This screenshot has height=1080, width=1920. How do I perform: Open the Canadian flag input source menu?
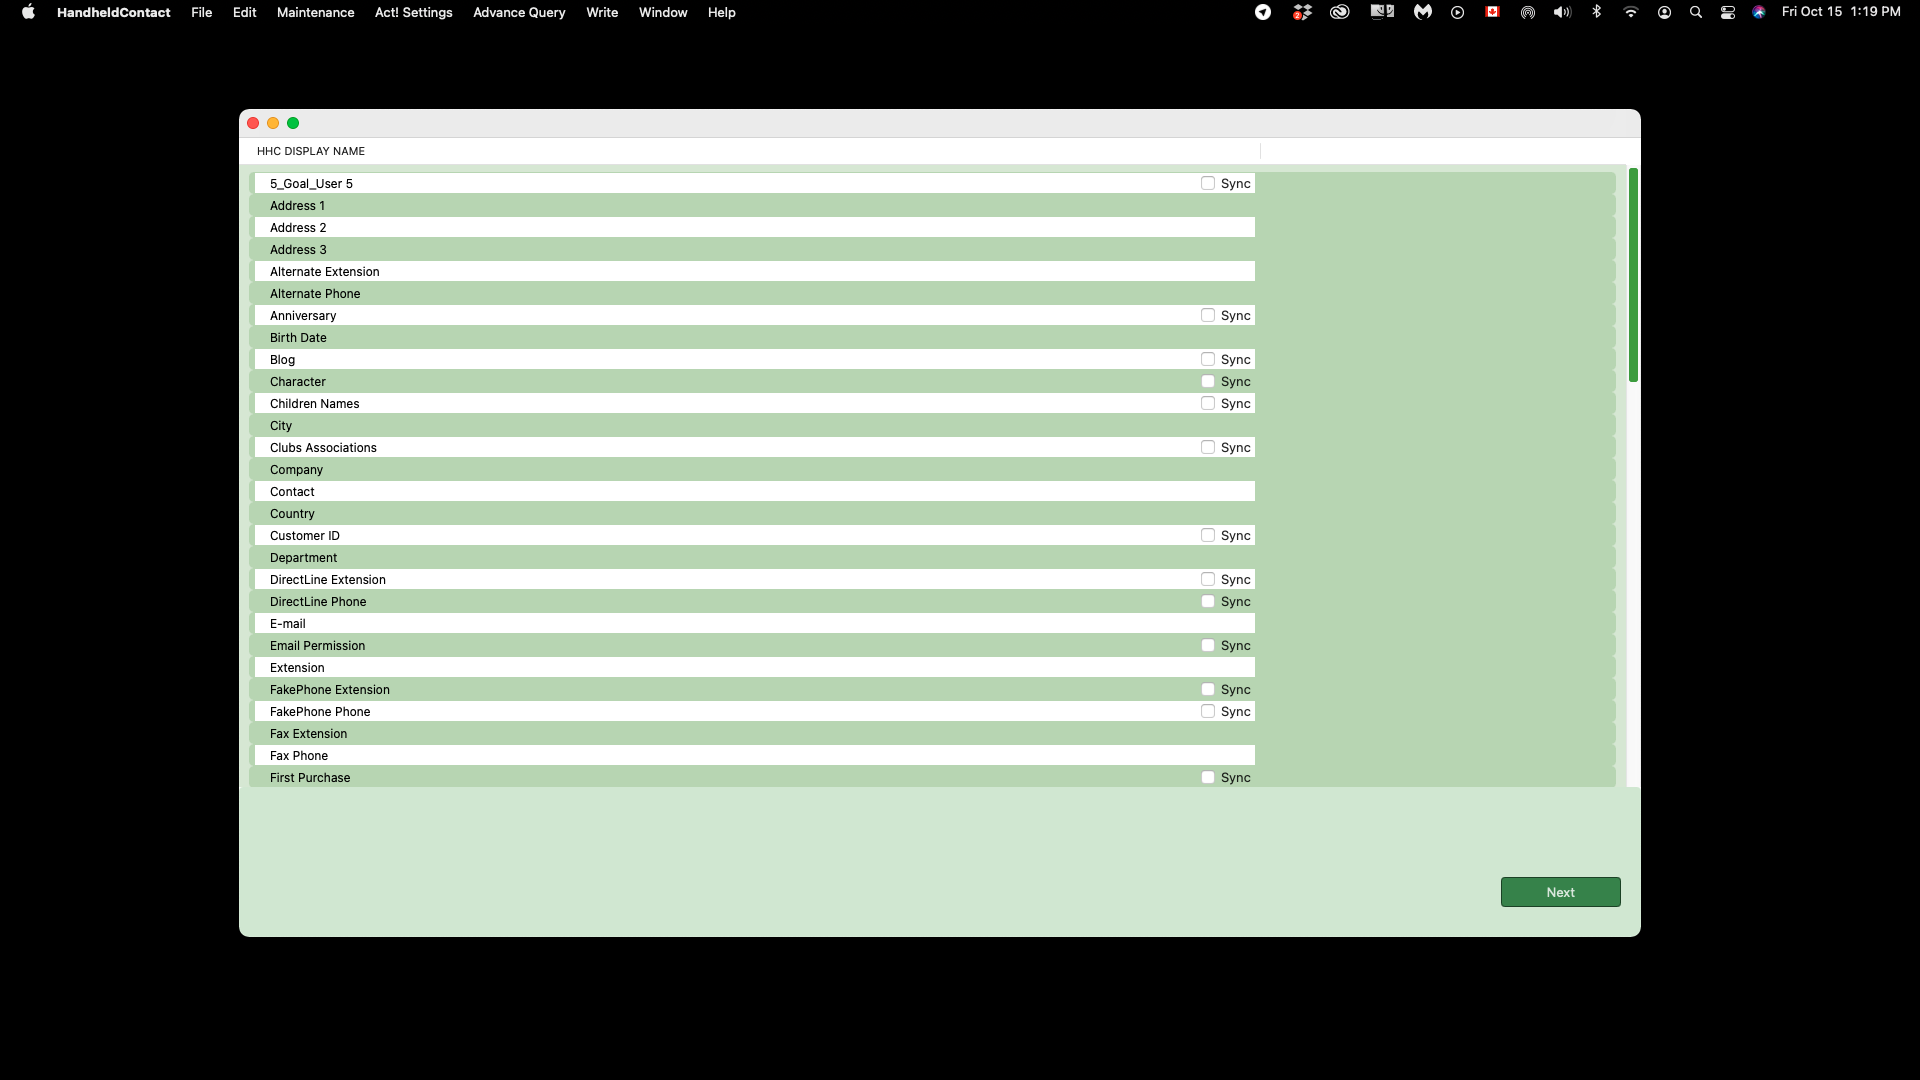coord(1492,12)
